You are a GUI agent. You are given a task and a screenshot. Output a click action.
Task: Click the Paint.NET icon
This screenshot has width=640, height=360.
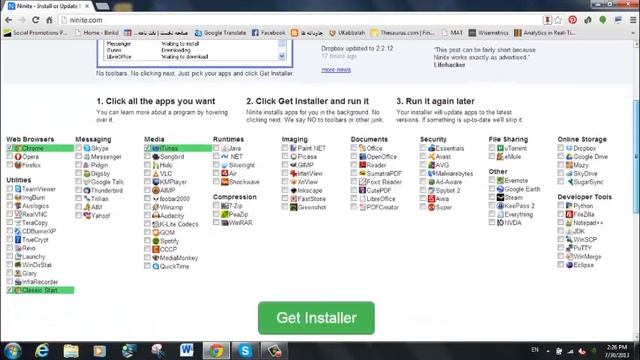point(293,148)
